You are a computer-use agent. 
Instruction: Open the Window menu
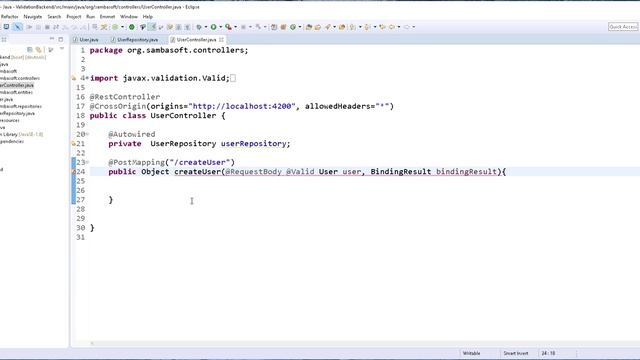(129, 17)
